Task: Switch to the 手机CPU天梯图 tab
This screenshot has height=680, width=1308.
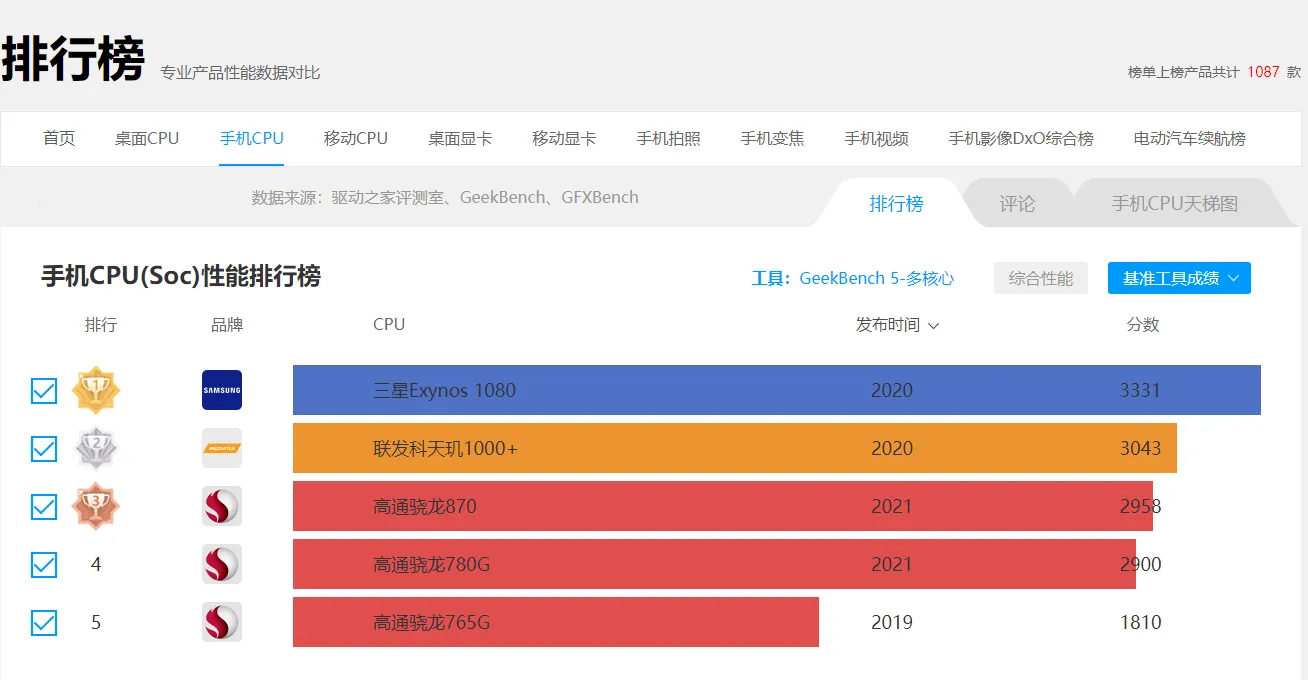Action: 1175,204
